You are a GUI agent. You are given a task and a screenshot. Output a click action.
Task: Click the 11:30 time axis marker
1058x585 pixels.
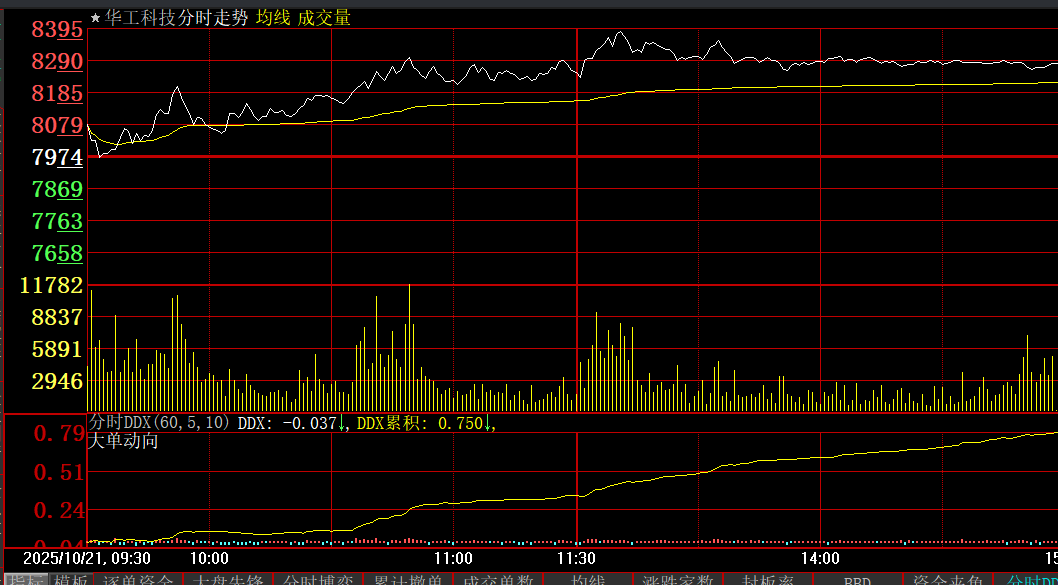click(x=576, y=559)
